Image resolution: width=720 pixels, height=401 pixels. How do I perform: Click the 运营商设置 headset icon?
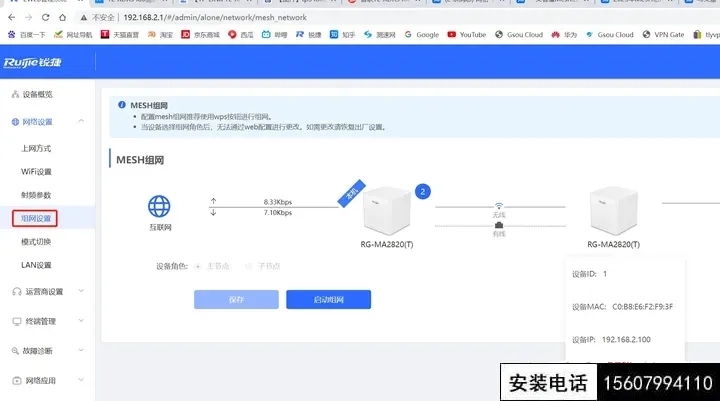tap(17, 292)
